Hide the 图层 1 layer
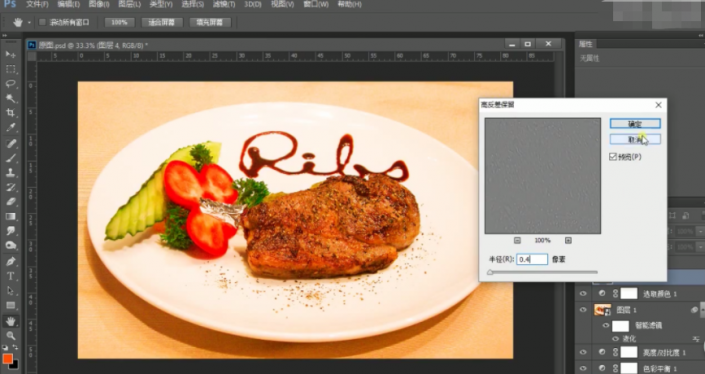This screenshot has width=705, height=374. tap(583, 310)
